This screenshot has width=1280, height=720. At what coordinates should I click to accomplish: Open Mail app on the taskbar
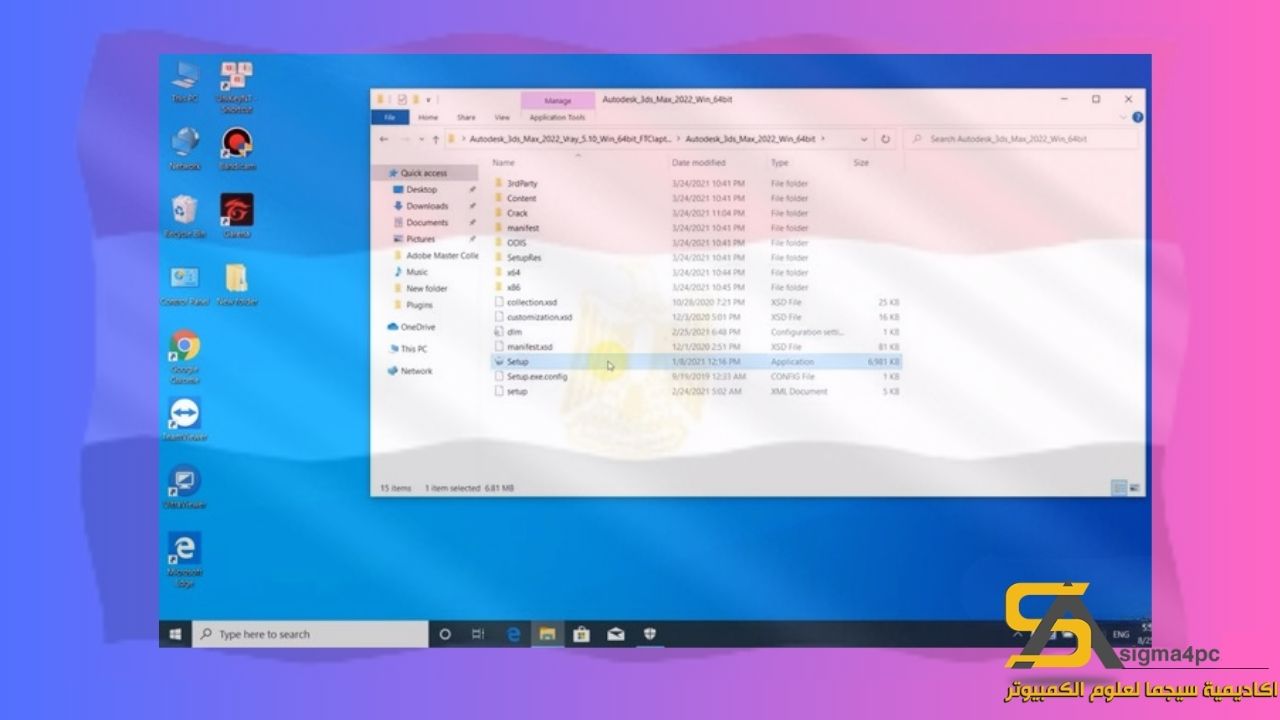pyautogui.click(x=617, y=634)
